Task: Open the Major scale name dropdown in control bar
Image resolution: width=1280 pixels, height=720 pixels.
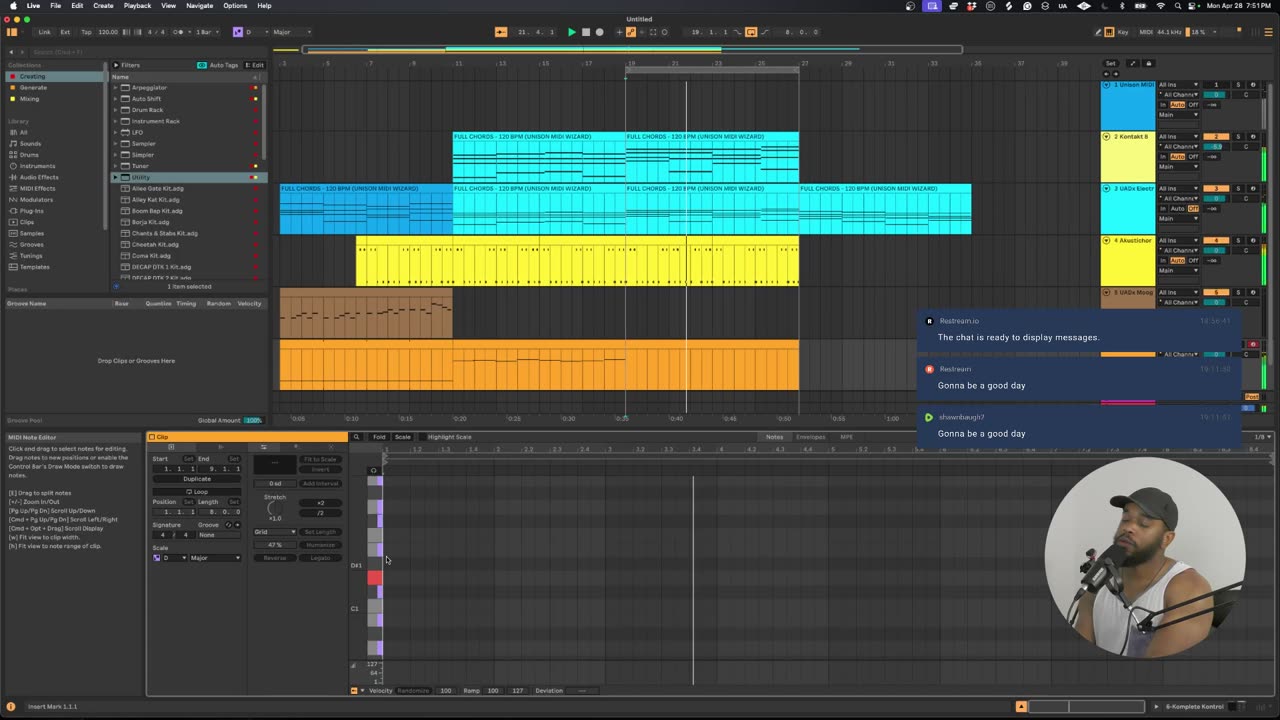Action: coord(290,32)
